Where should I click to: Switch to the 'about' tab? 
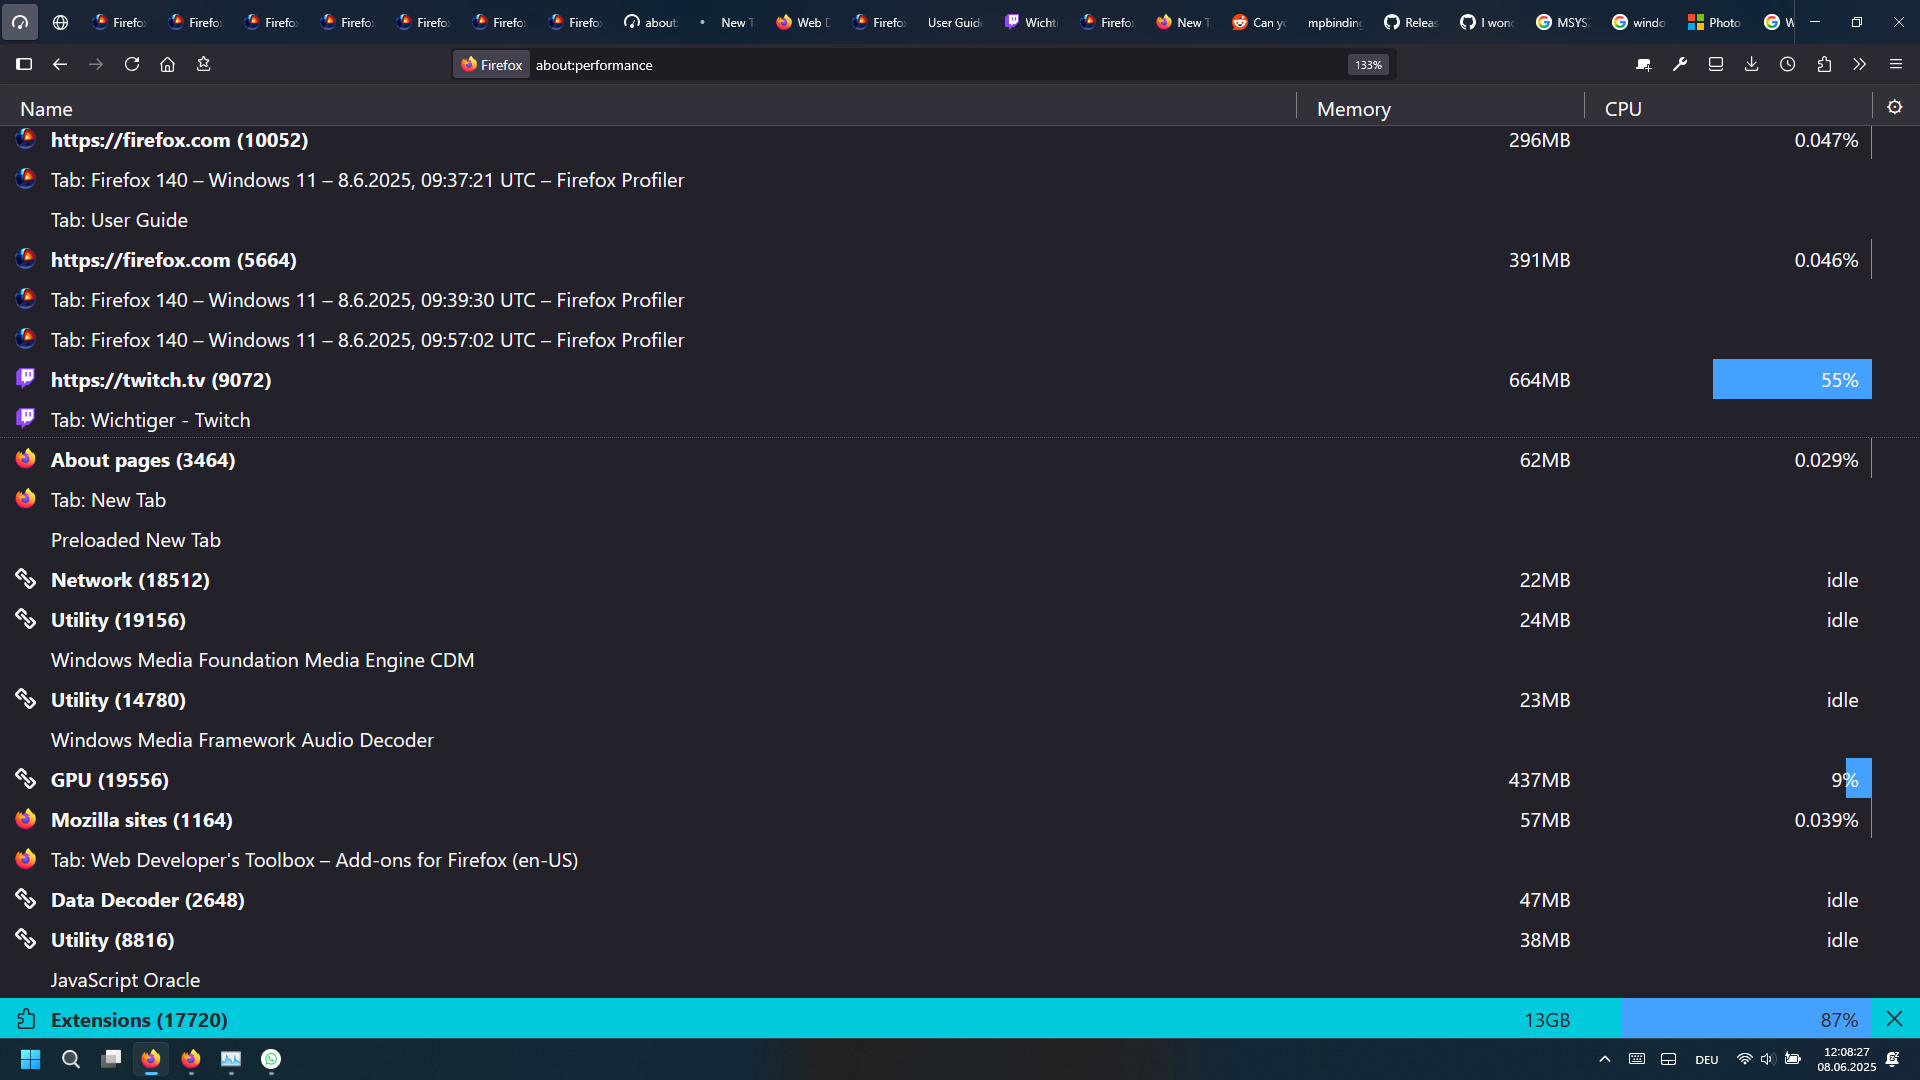pos(651,22)
